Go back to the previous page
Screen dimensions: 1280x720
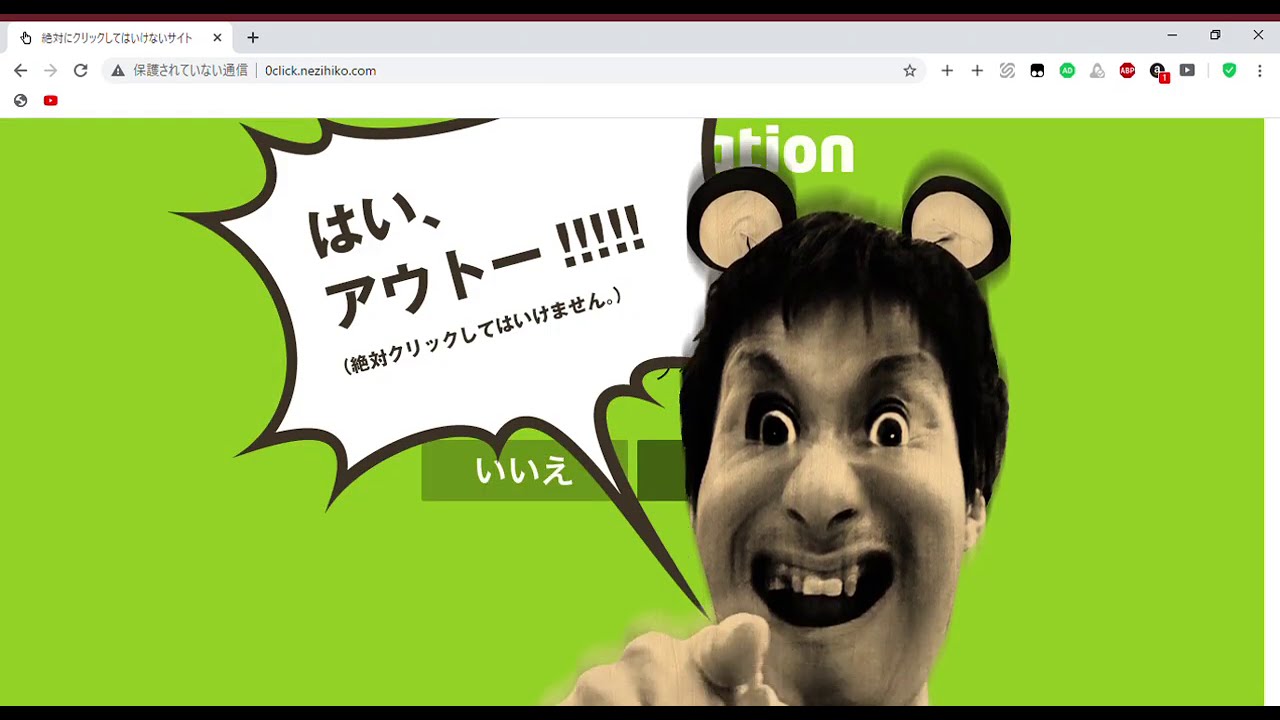tap(20, 71)
